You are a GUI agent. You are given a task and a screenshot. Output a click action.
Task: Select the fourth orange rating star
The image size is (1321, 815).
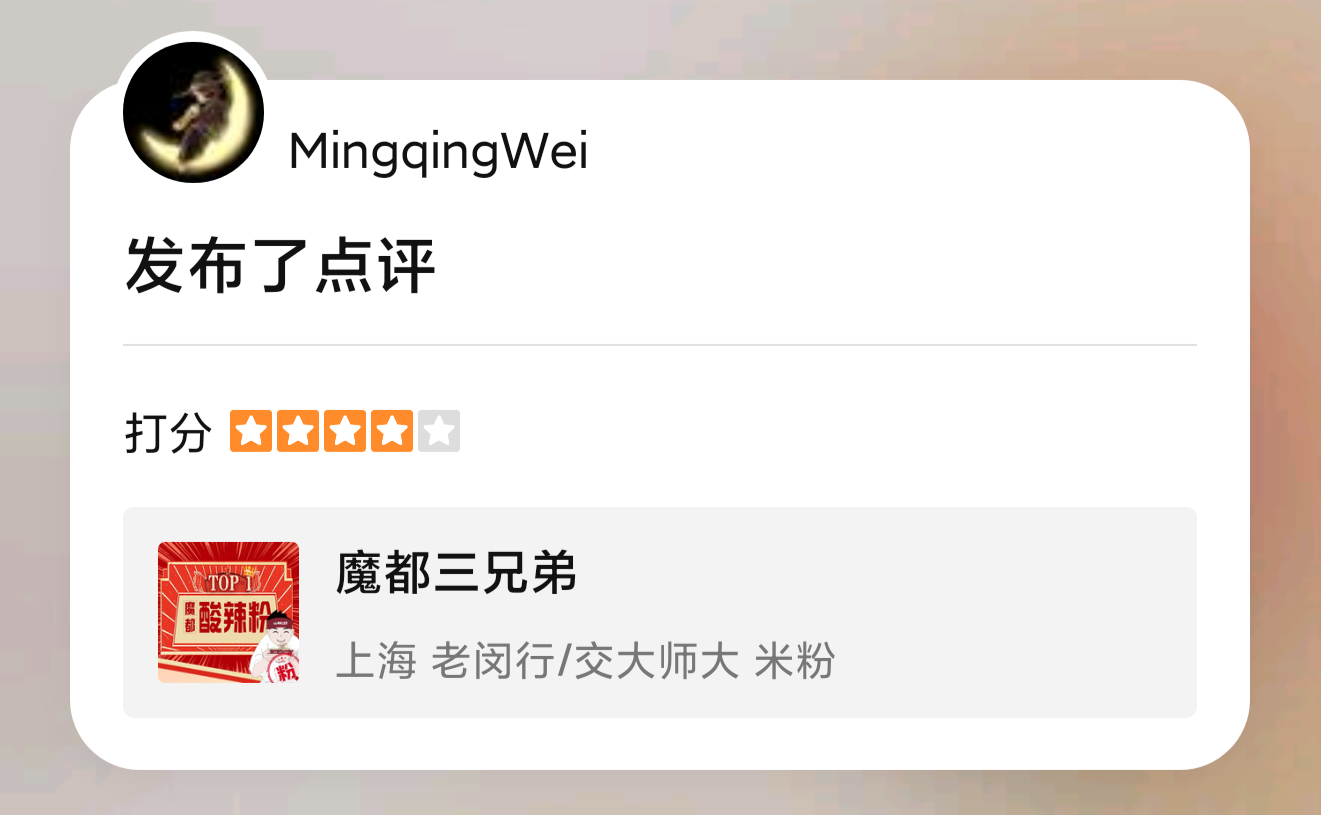392,431
